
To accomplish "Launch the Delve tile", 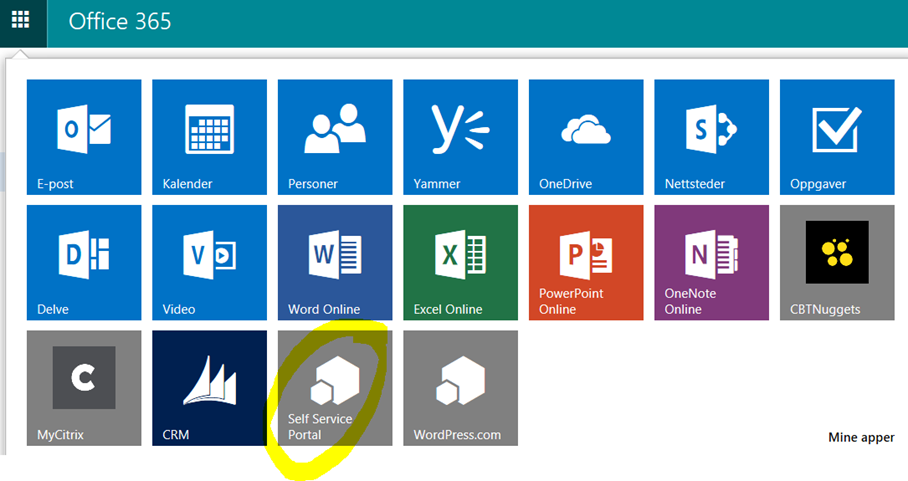I will point(84,263).
